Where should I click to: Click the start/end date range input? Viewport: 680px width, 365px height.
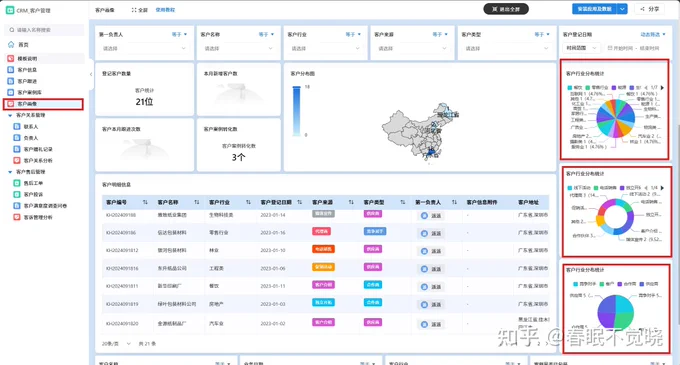click(634, 48)
